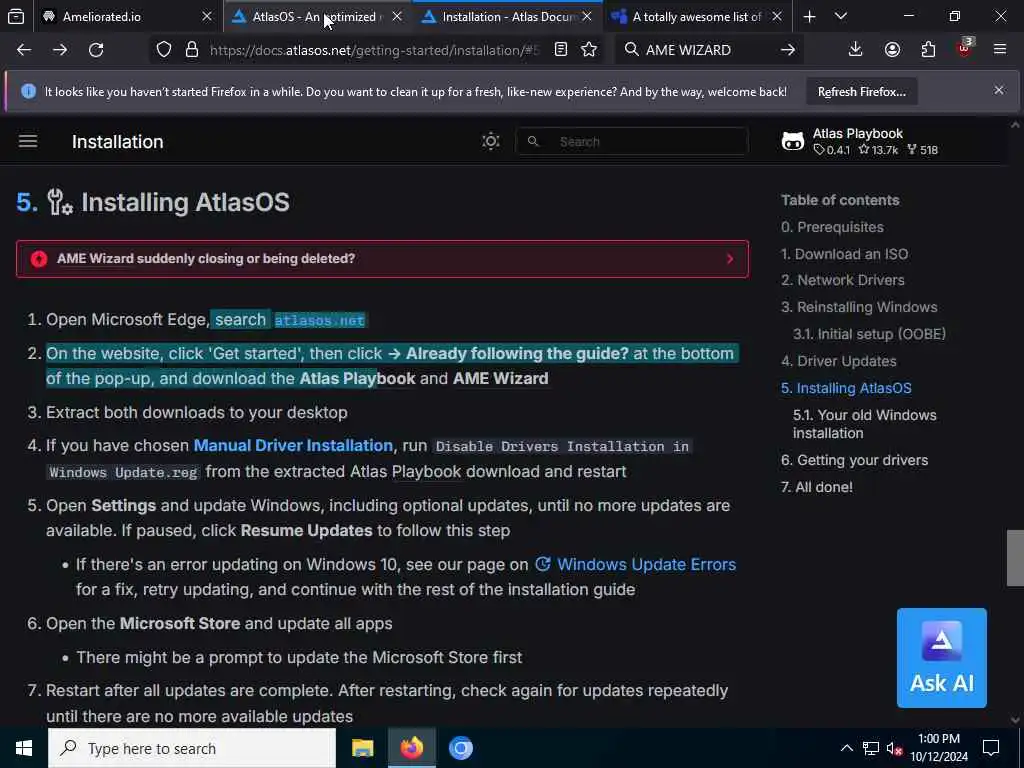This screenshot has width=1024, height=768.
Task: Submit the AME WIZARD search arrow
Action: tap(788, 50)
